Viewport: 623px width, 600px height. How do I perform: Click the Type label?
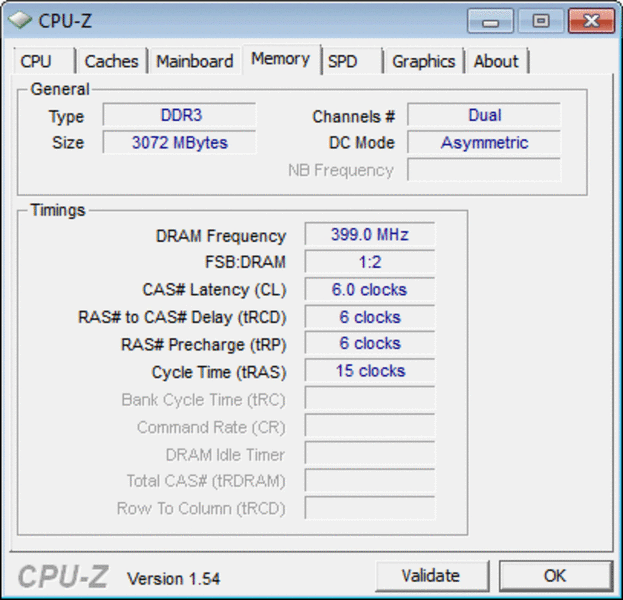pos(66,117)
